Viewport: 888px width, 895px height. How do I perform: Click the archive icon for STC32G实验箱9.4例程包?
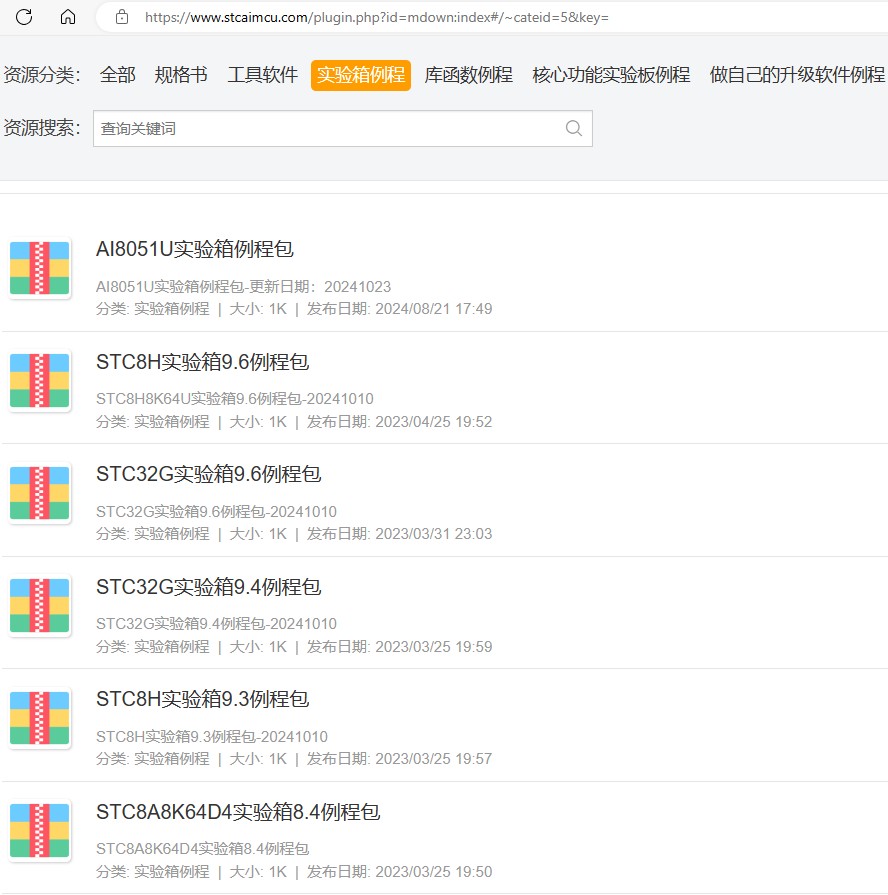coord(40,605)
